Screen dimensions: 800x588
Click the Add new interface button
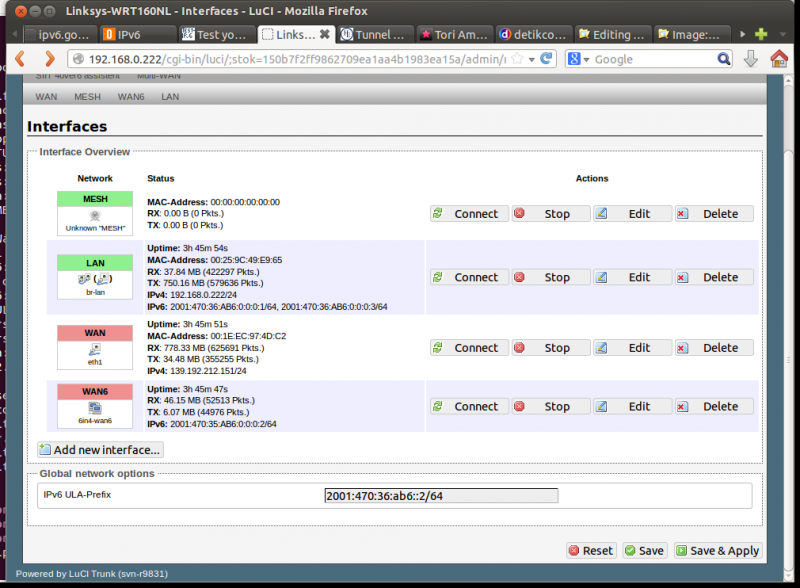click(100, 449)
